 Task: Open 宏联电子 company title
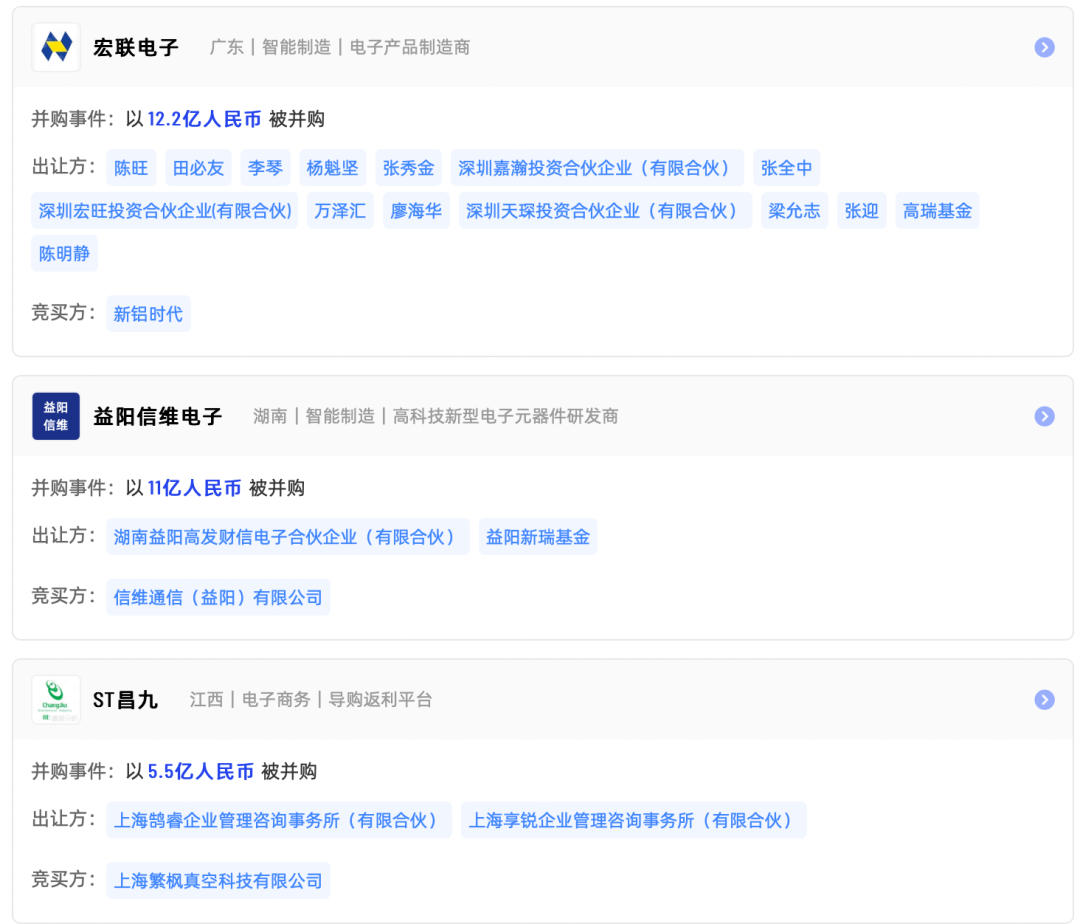pyautogui.click(x=136, y=48)
